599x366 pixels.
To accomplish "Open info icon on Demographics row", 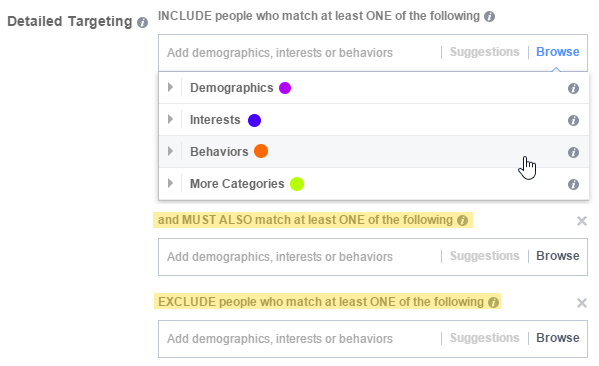I will [x=573, y=88].
